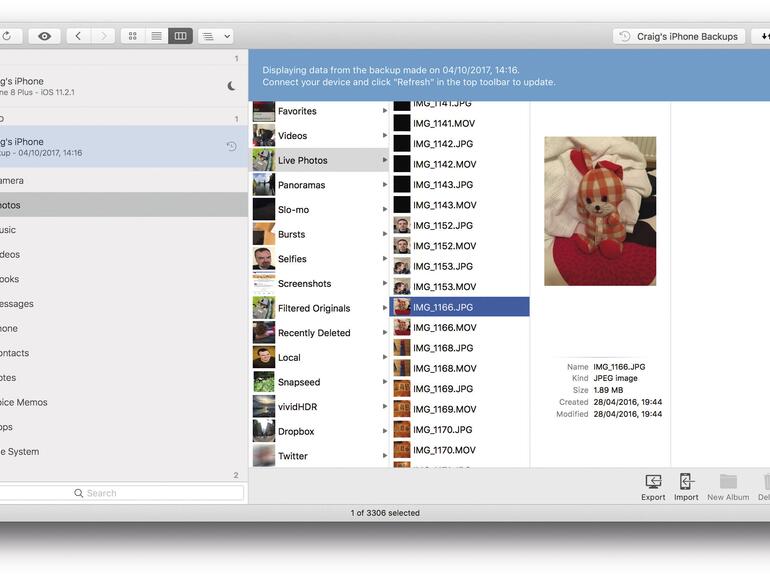770x578 pixels.
Task: Expand the Panoramas album arrow
Action: click(x=385, y=185)
